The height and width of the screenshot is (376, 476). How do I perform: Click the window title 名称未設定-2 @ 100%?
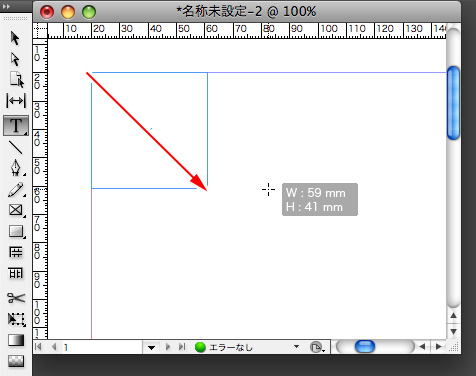pyautogui.click(x=246, y=12)
